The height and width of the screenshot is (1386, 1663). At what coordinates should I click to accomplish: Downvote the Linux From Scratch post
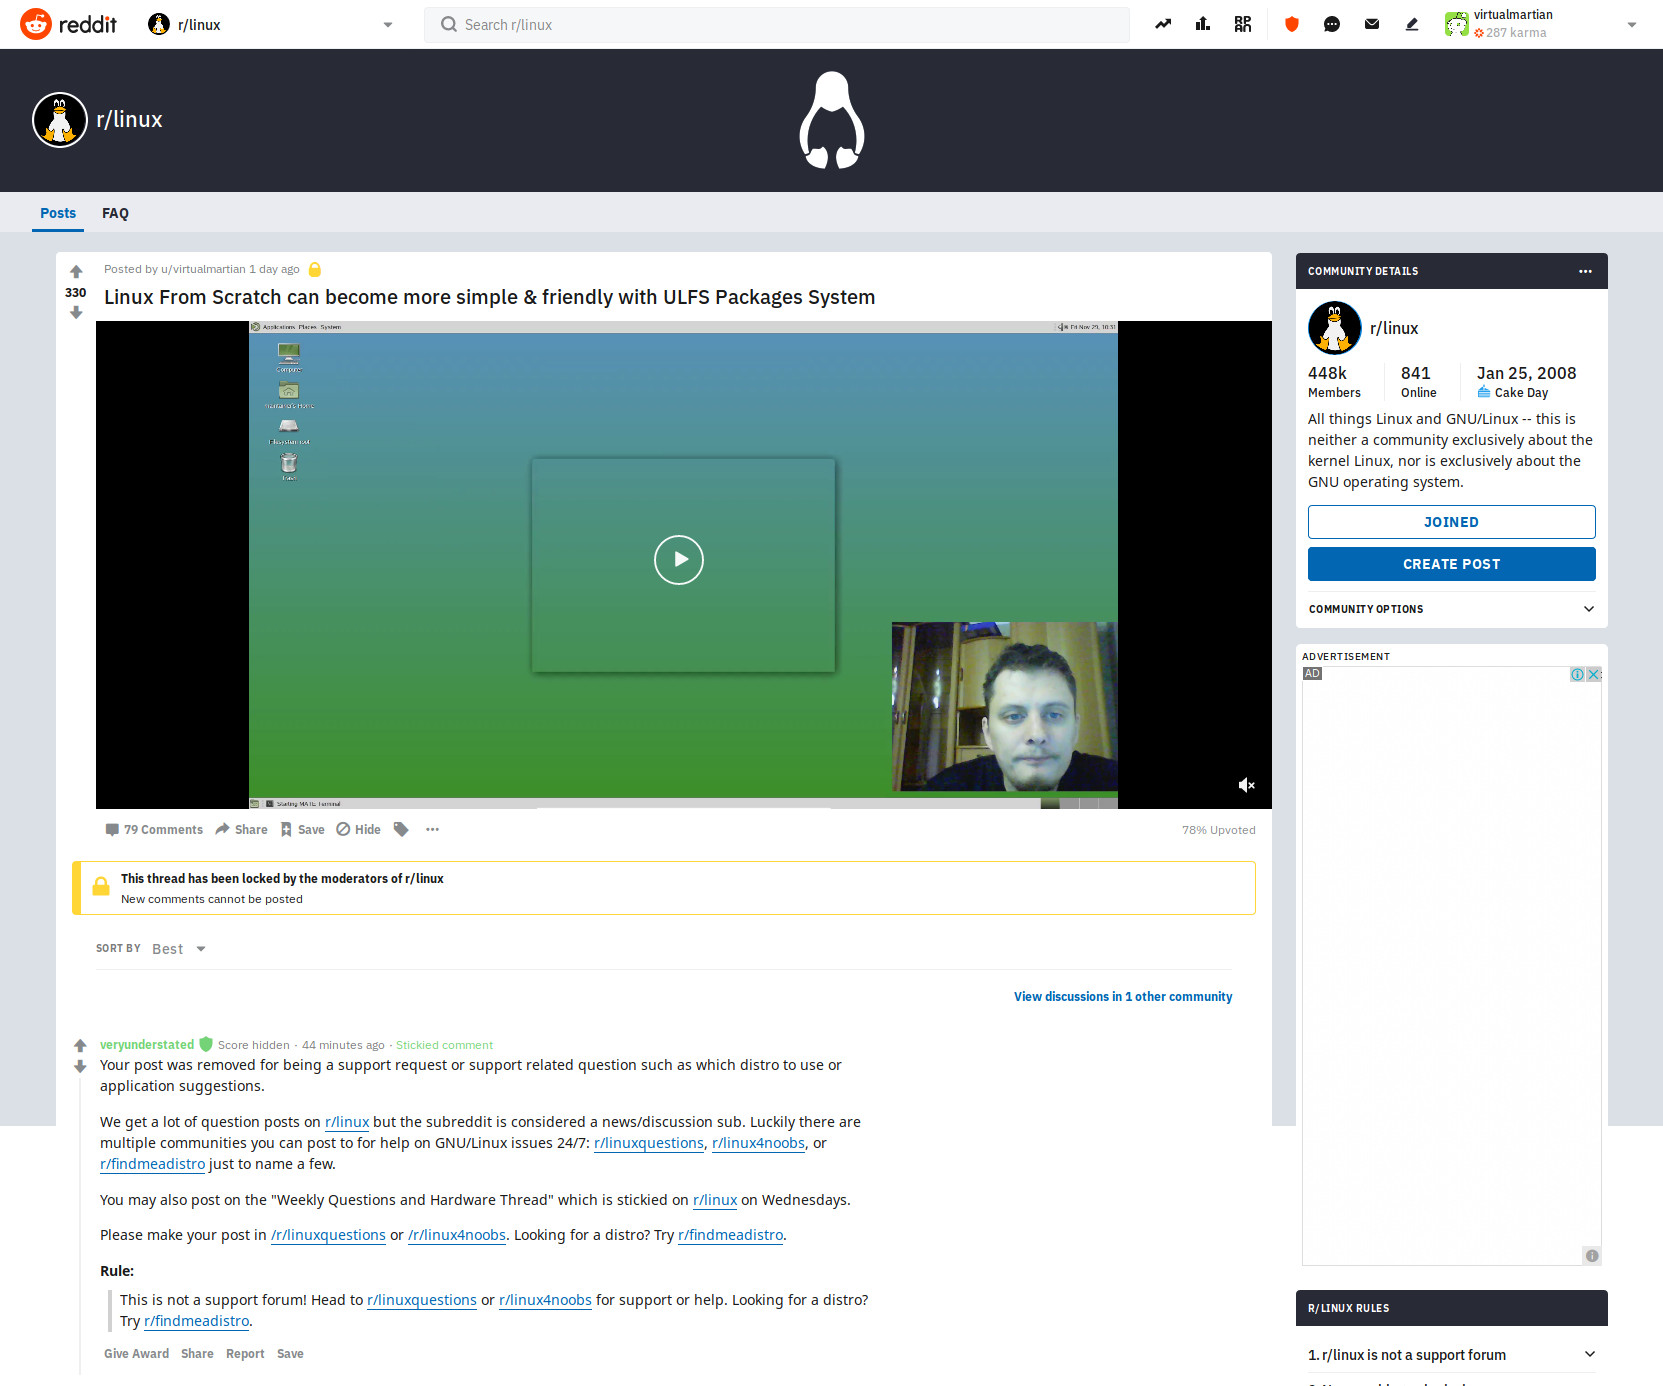click(x=76, y=313)
